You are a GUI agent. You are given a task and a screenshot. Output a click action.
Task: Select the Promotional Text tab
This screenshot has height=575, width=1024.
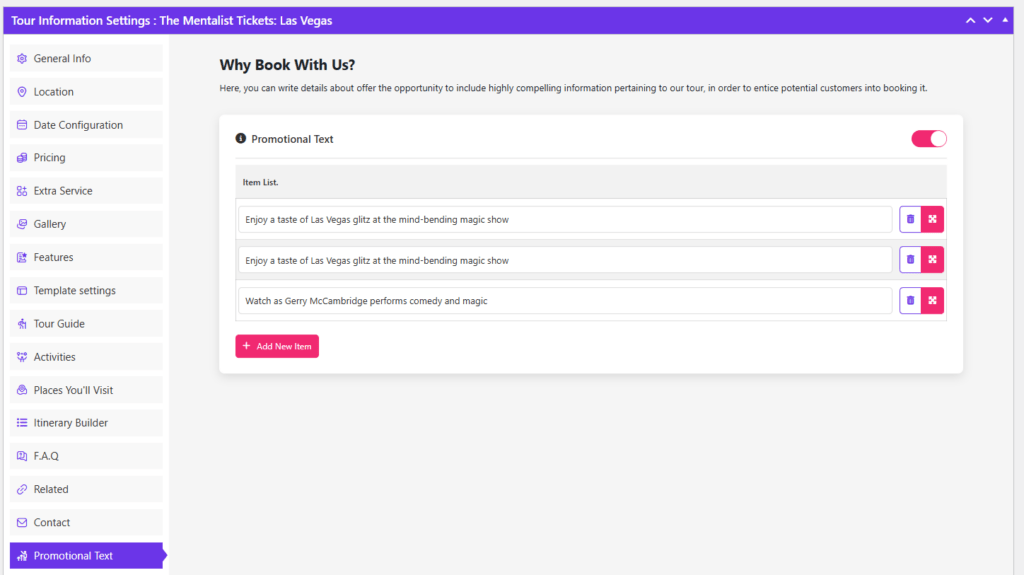click(x=86, y=556)
